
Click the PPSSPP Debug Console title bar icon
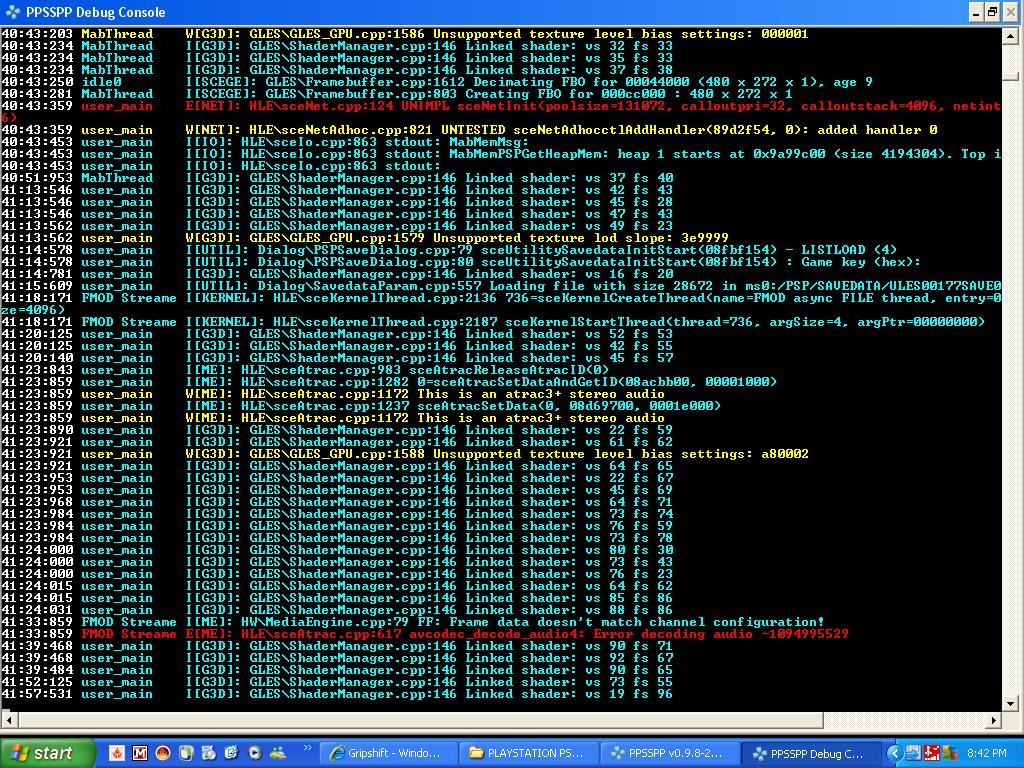click(x=13, y=12)
